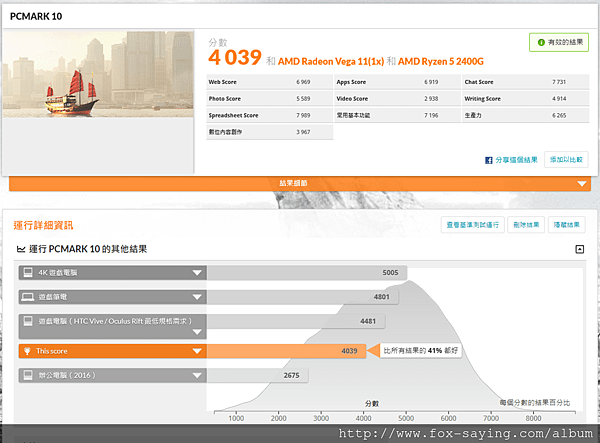The image size is (600, 443).
Task: Click the delete result button
Action: (526, 225)
